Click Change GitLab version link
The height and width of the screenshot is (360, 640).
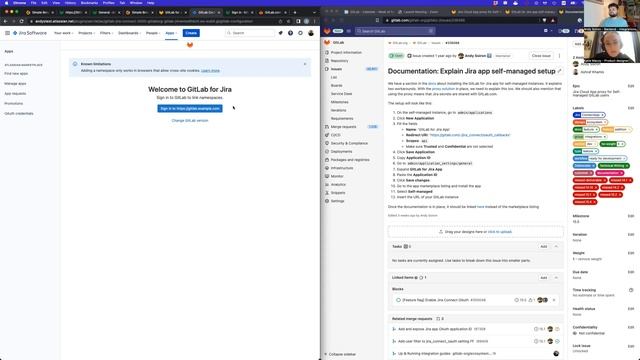click(190, 121)
